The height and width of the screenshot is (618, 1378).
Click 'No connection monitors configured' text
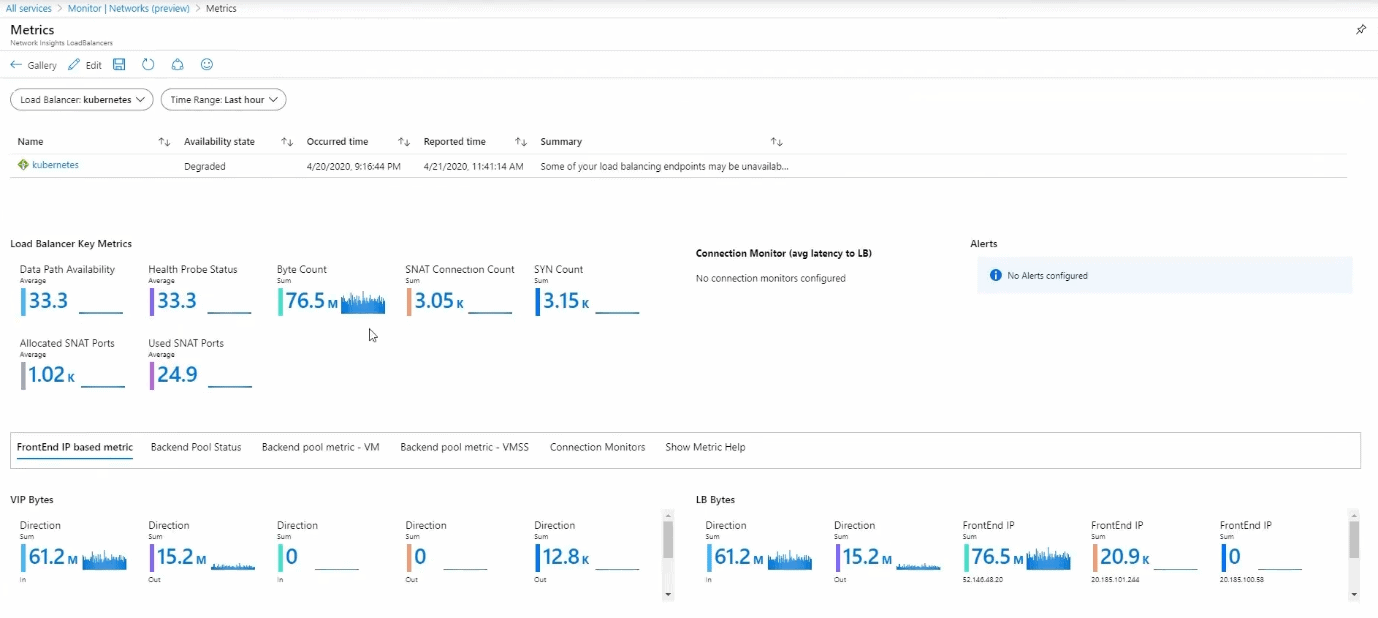[x=771, y=278]
